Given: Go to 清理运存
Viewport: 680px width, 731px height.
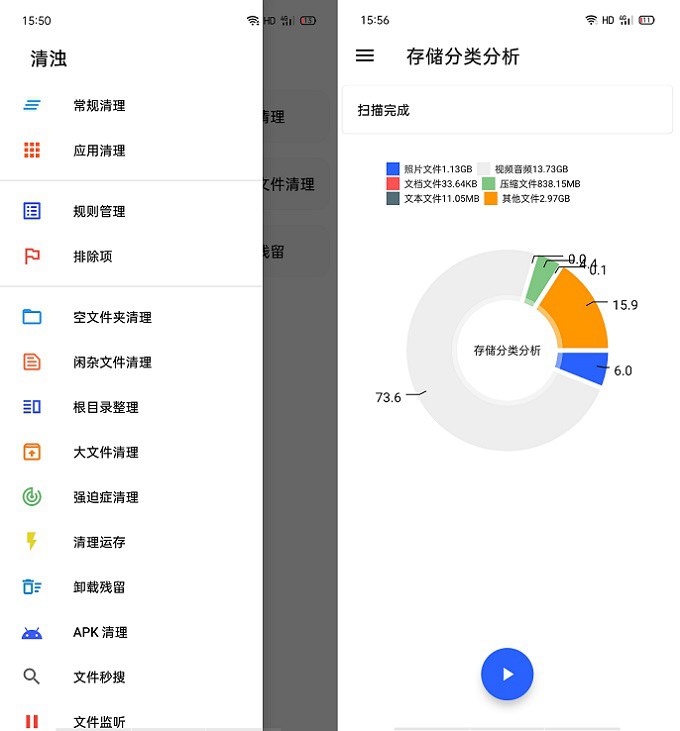Looking at the screenshot, I should tap(131, 541).
